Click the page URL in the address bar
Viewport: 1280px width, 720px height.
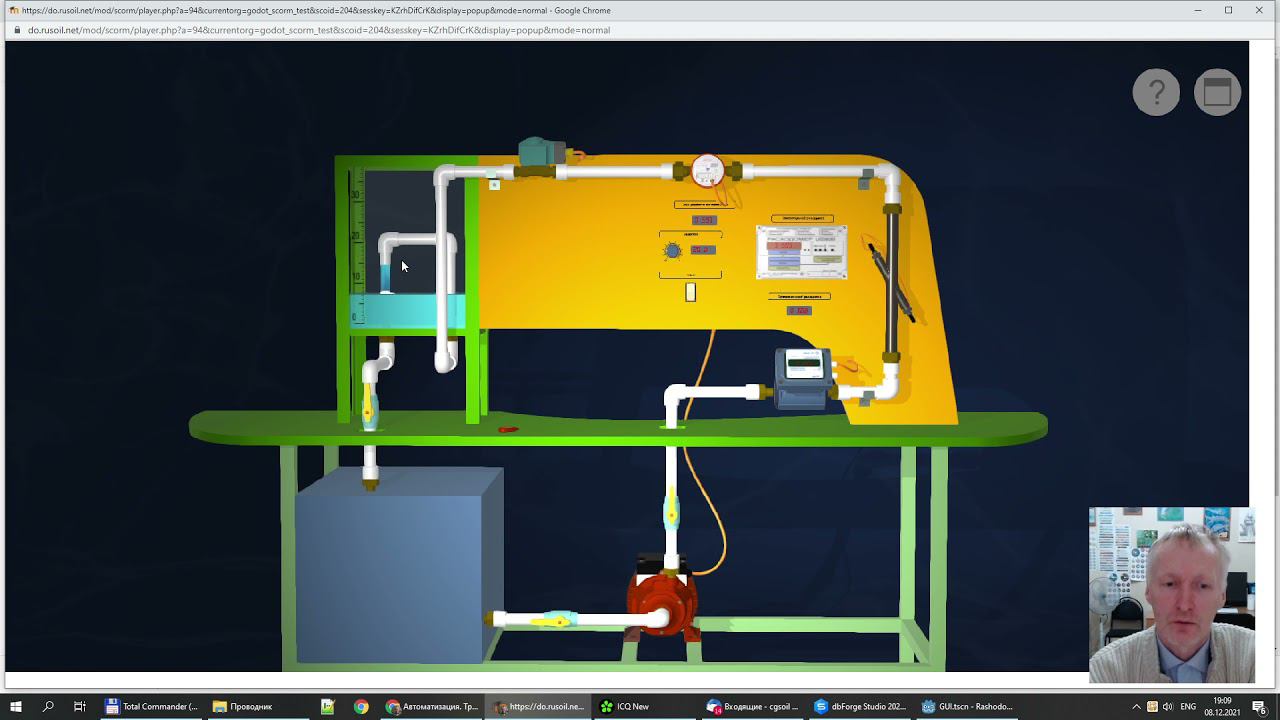[318, 30]
